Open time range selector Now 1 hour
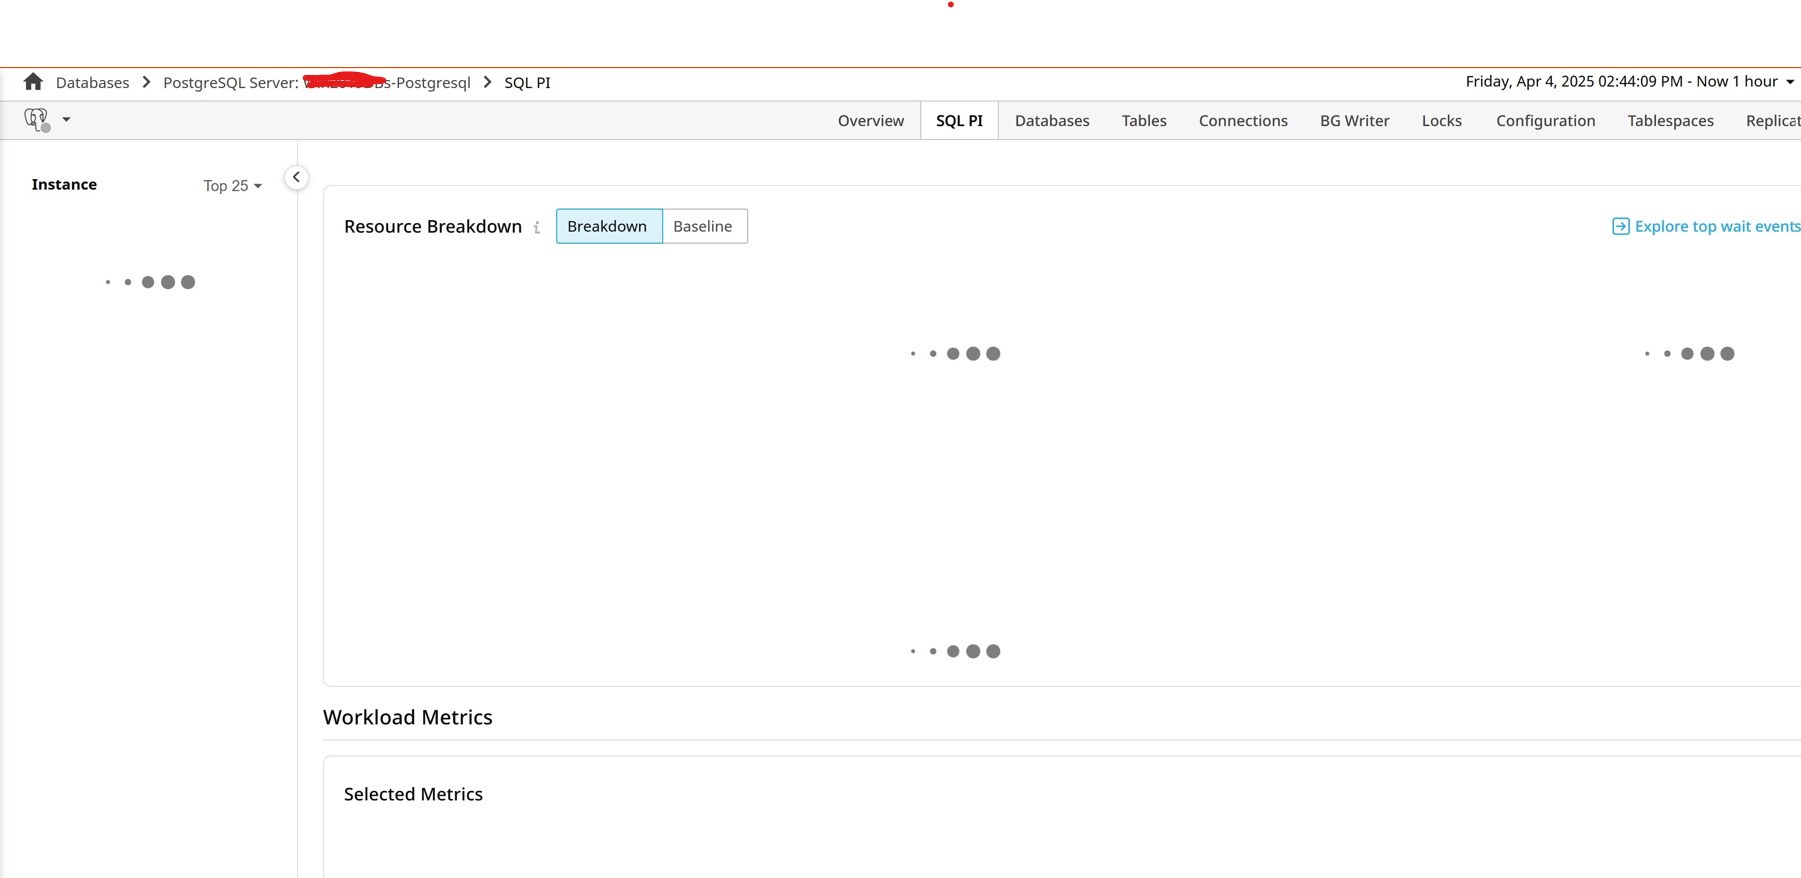The height and width of the screenshot is (878, 1801). [x=1630, y=81]
